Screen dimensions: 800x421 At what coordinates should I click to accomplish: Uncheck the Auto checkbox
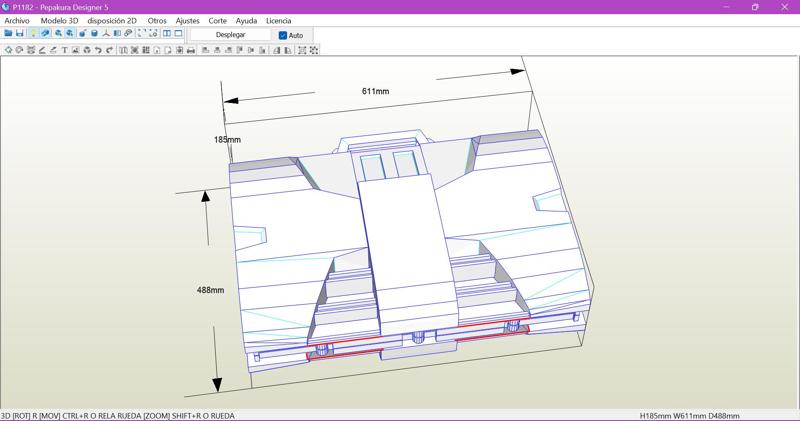pyautogui.click(x=283, y=35)
